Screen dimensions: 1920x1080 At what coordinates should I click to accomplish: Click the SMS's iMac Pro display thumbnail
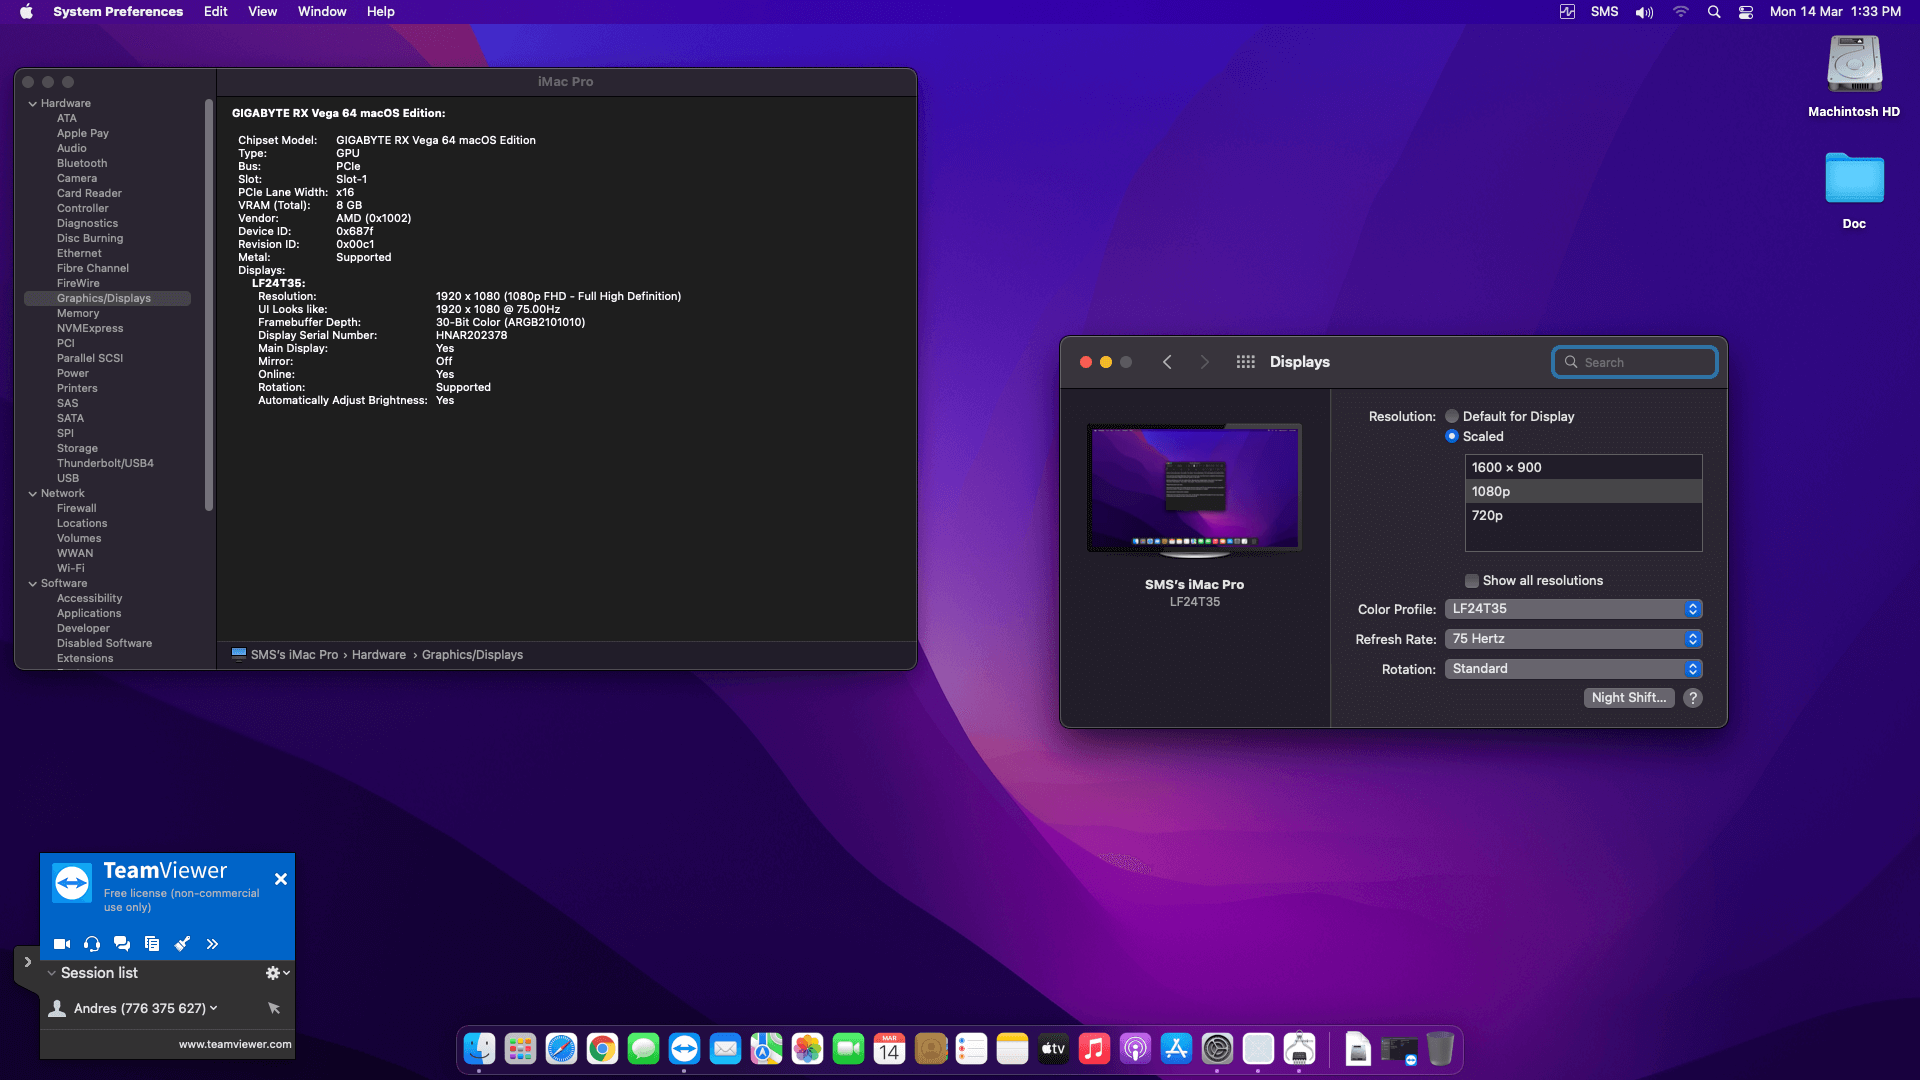pos(1194,490)
